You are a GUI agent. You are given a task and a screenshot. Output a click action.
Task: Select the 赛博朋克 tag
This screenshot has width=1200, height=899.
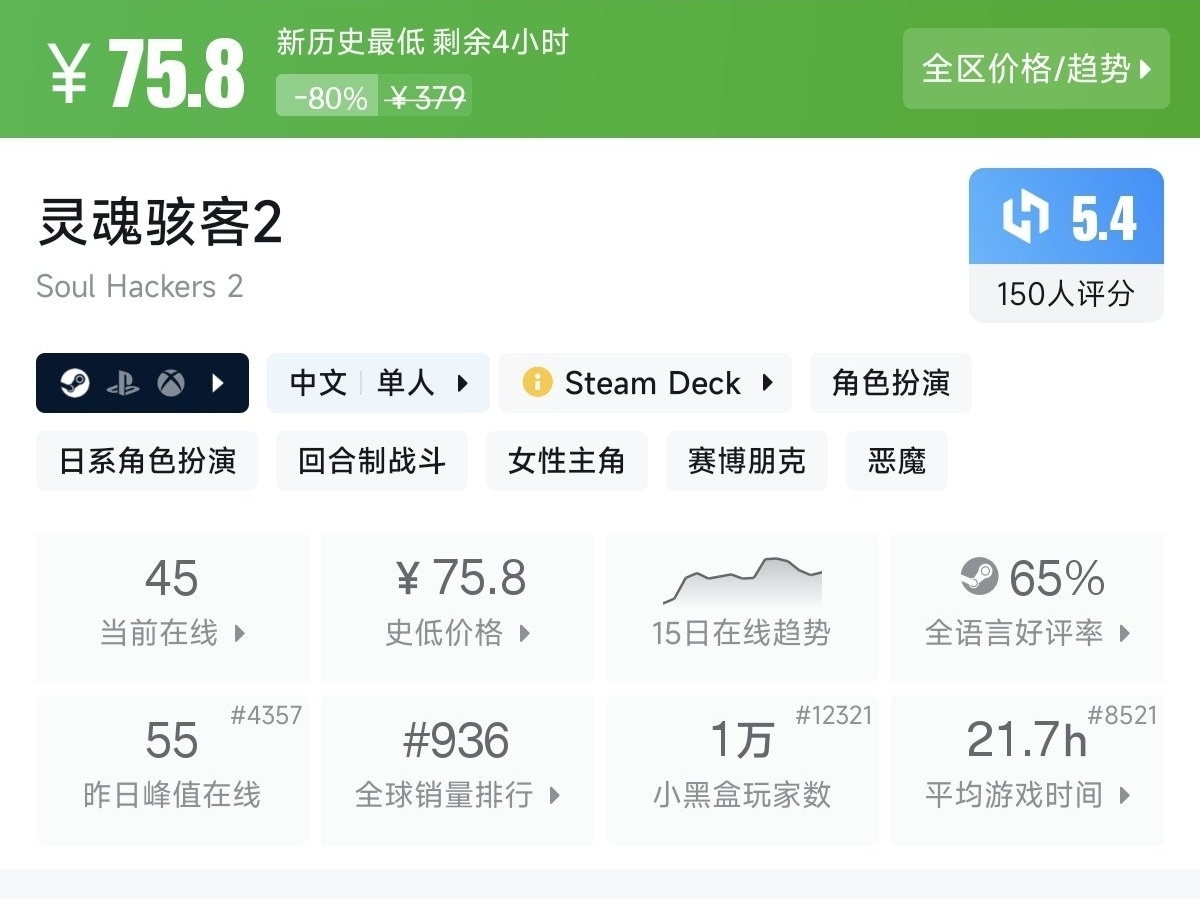(x=746, y=461)
